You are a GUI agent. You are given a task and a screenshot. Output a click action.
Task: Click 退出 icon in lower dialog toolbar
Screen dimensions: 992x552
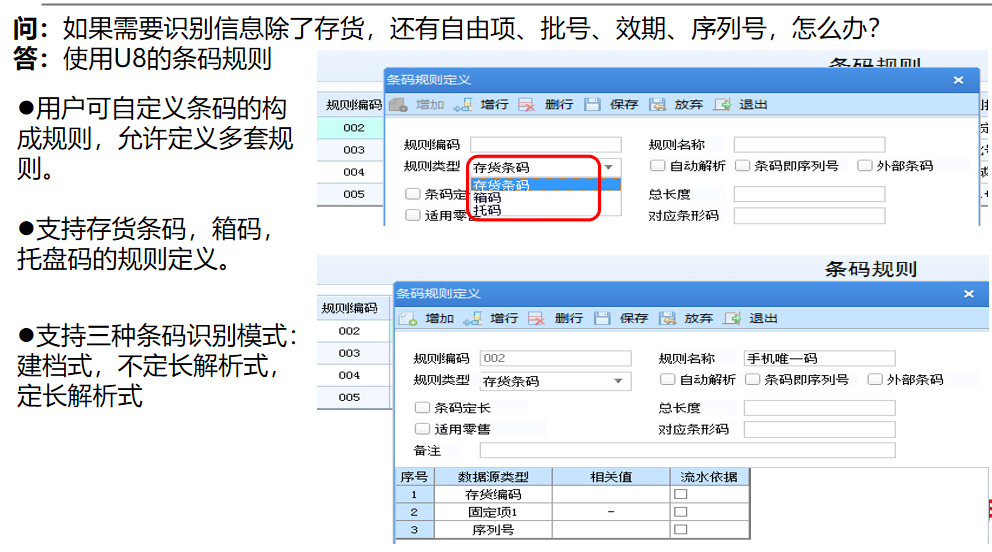[x=732, y=319]
